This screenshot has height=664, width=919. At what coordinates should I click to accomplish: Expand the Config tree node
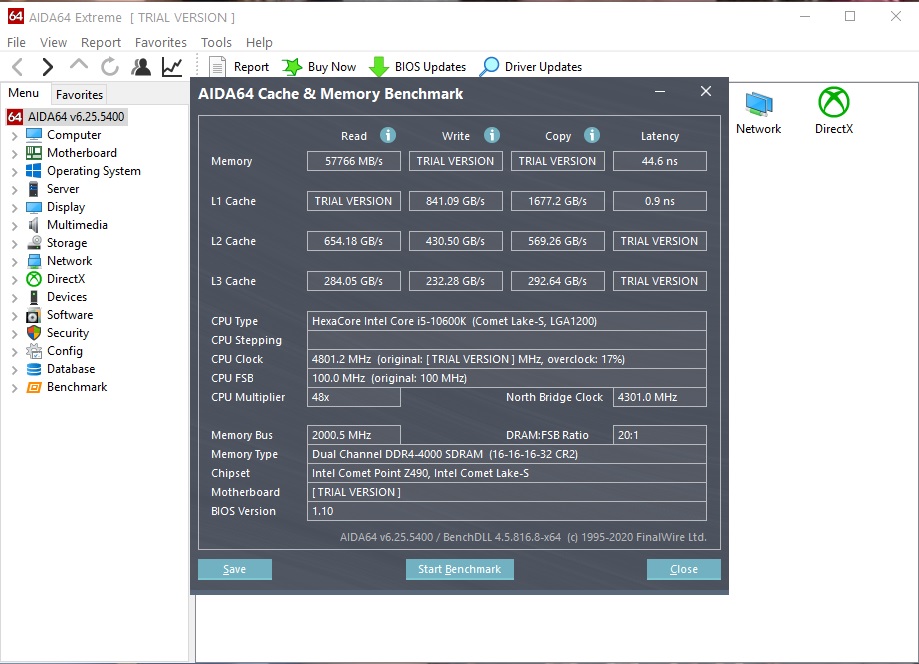pos(15,352)
